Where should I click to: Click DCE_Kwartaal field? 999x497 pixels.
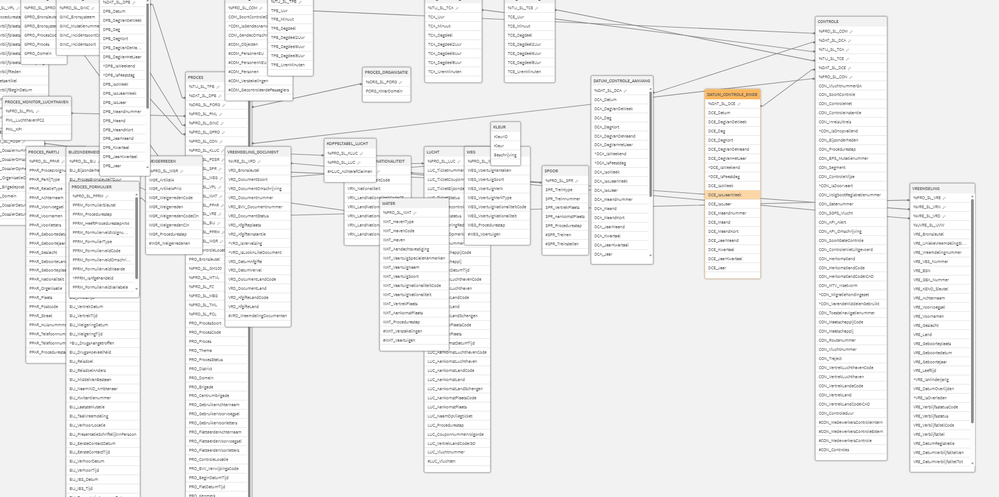[x=732, y=250]
